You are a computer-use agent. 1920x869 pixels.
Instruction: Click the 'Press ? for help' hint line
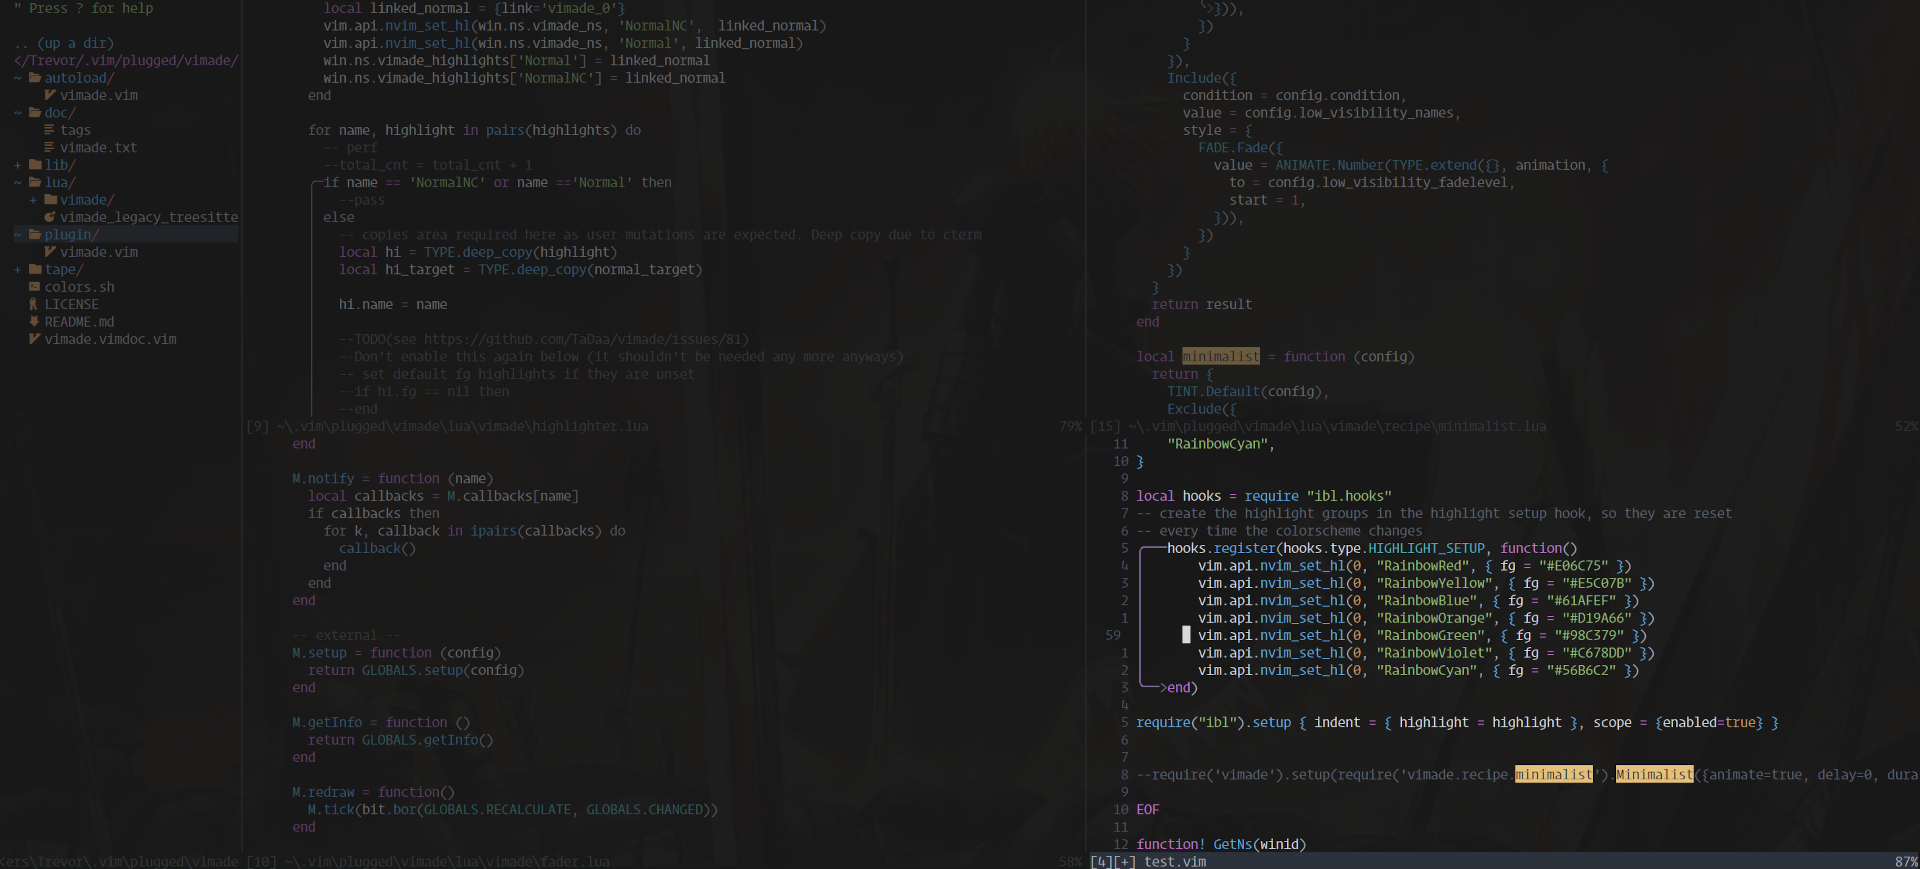[84, 8]
